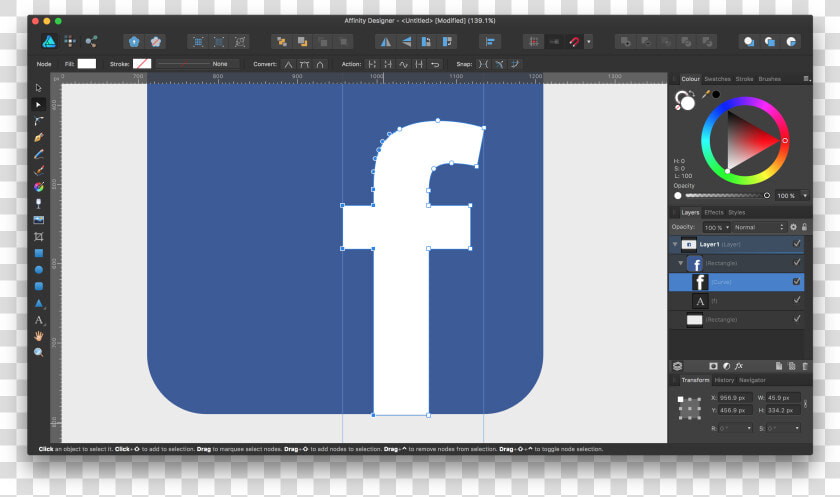The image size is (840, 497).
Task: Select the Crop tool
Action: point(39,237)
